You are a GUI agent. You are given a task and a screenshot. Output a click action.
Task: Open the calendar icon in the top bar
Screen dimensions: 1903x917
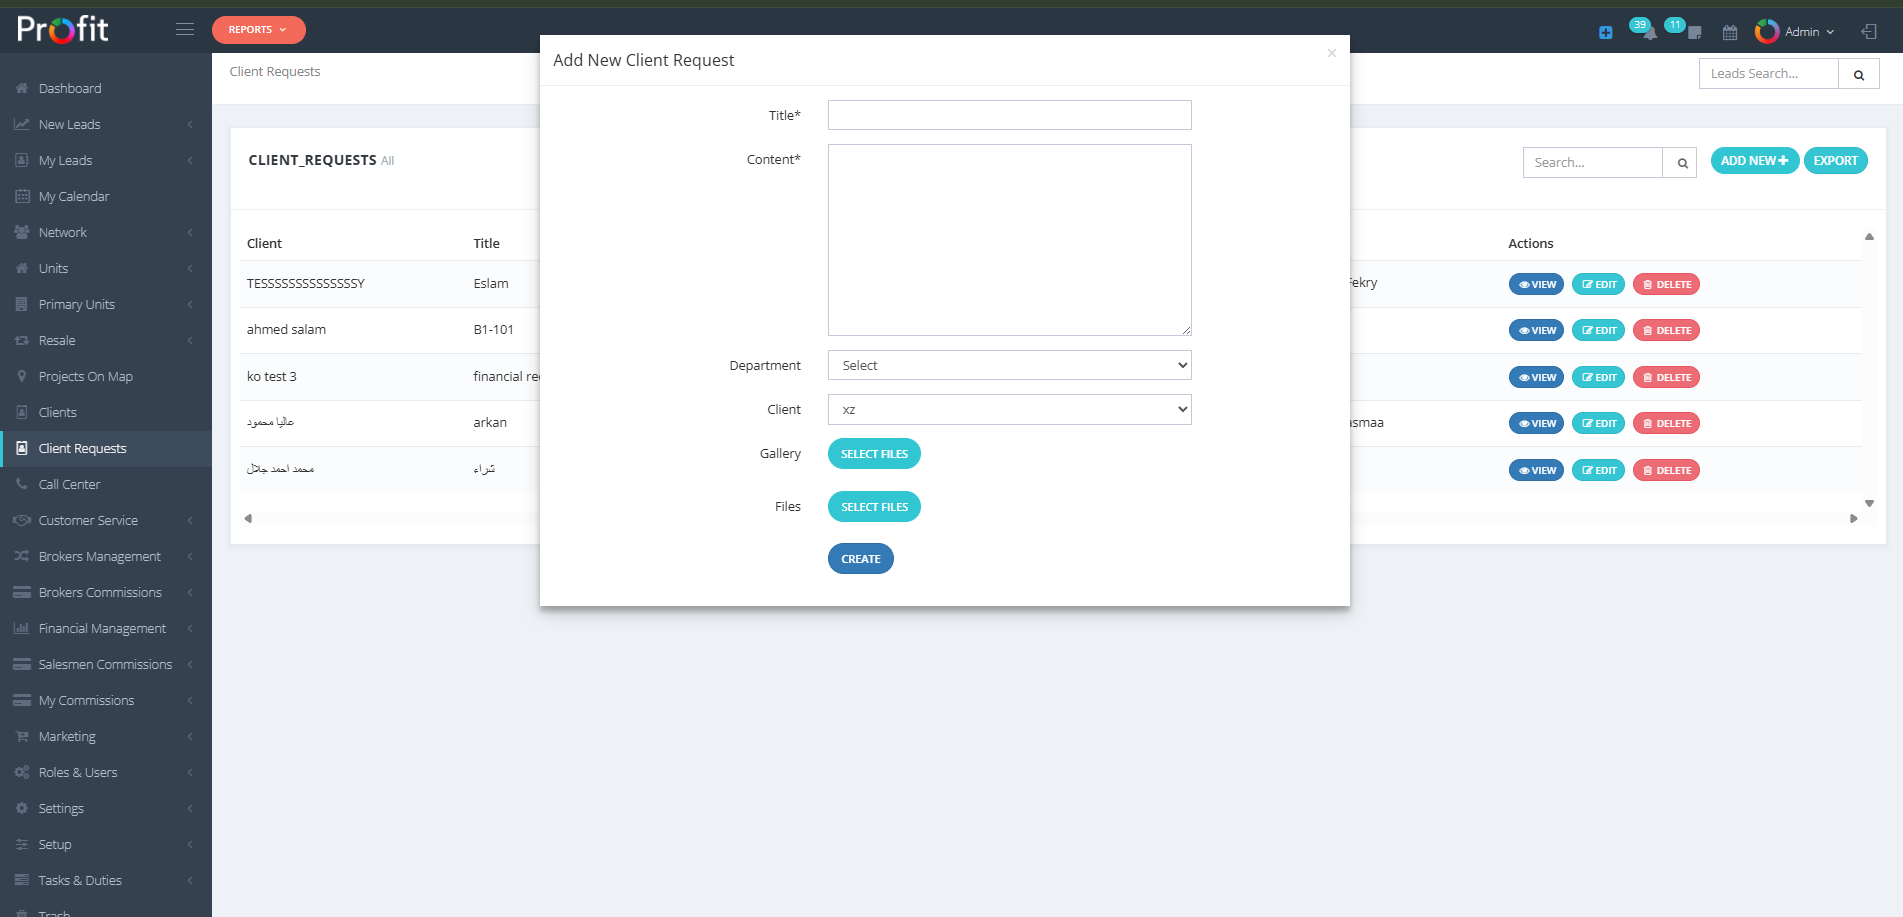coord(1729,31)
